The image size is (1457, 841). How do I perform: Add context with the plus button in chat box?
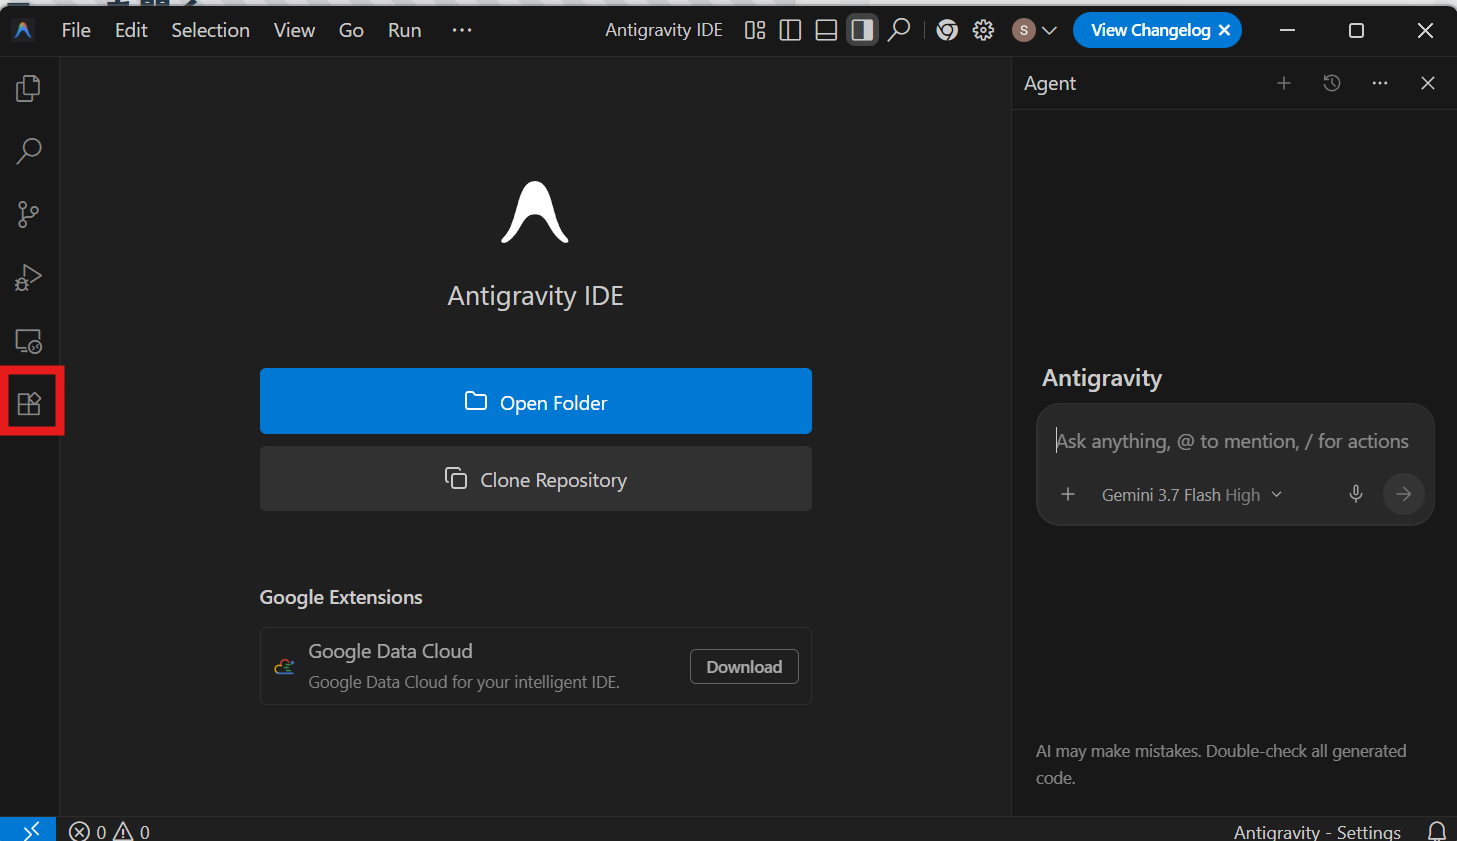1068,494
